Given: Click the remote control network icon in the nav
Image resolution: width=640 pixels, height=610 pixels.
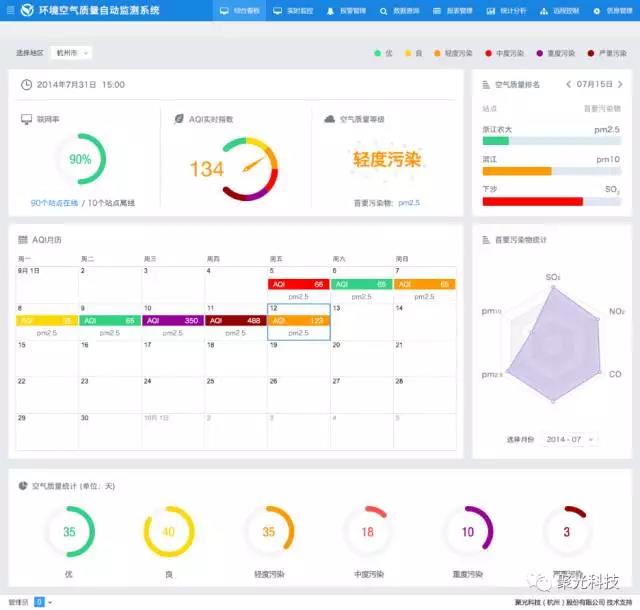Looking at the screenshot, I should pyautogui.click(x=544, y=11).
